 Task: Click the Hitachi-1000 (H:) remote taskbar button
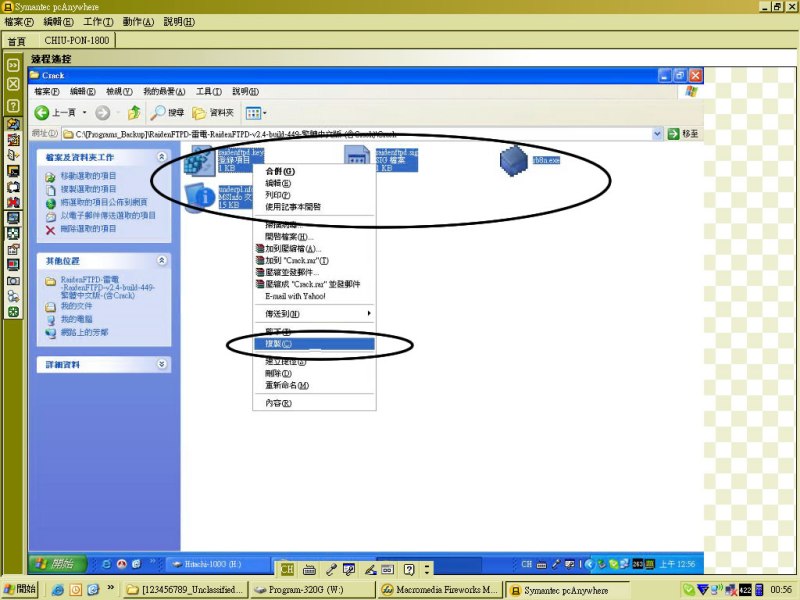[218, 564]
